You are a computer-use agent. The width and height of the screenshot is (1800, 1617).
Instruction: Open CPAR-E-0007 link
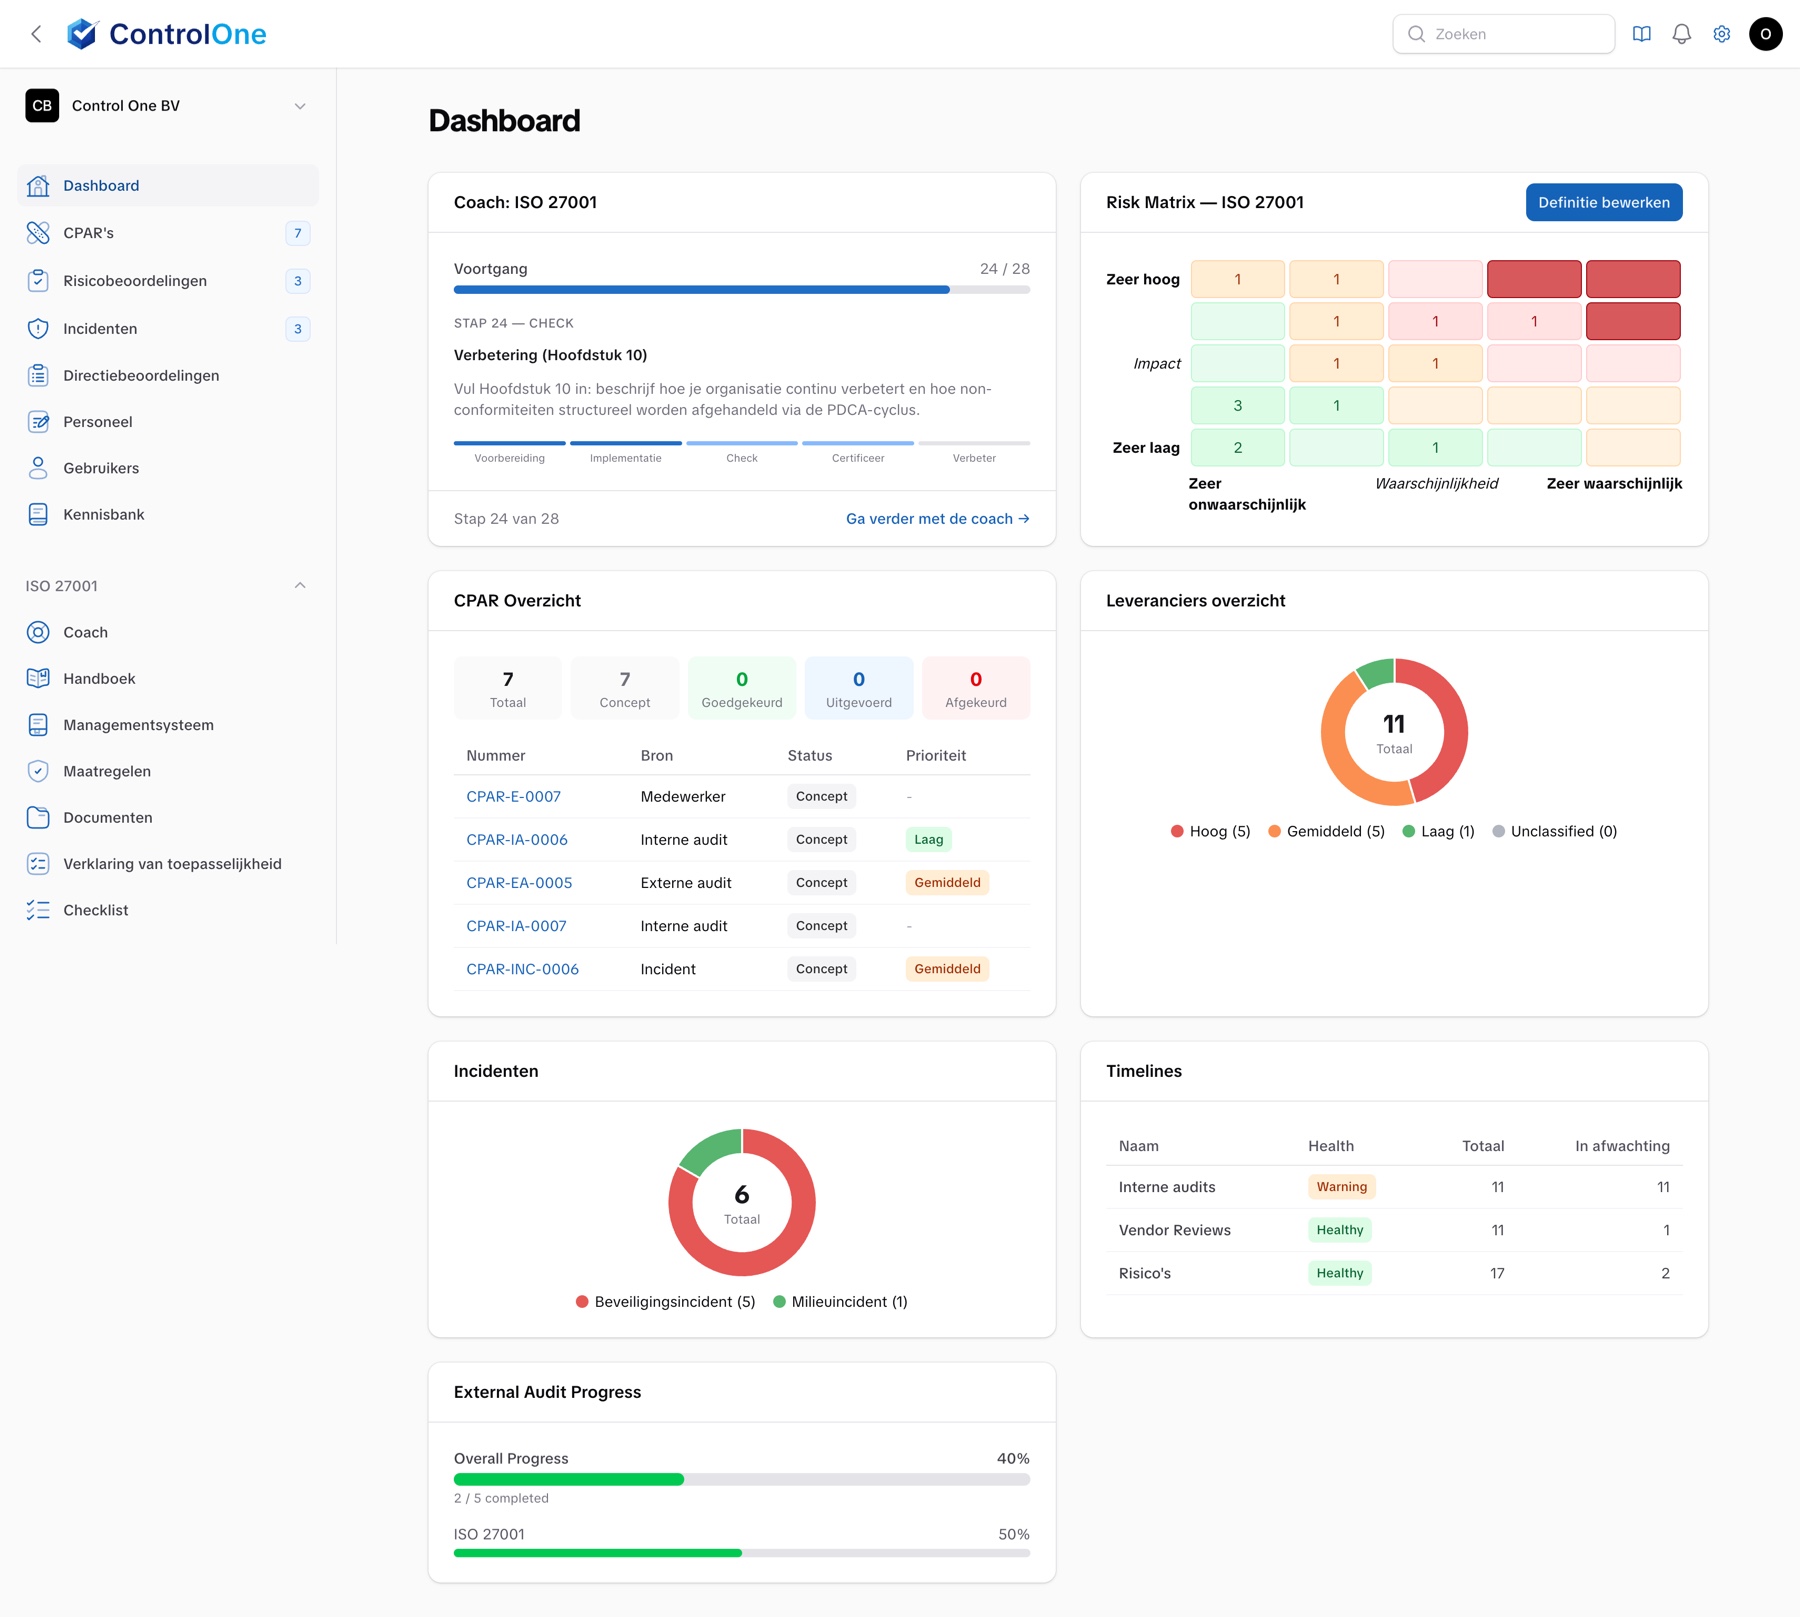pyautogui.click(x=513, y=797)
